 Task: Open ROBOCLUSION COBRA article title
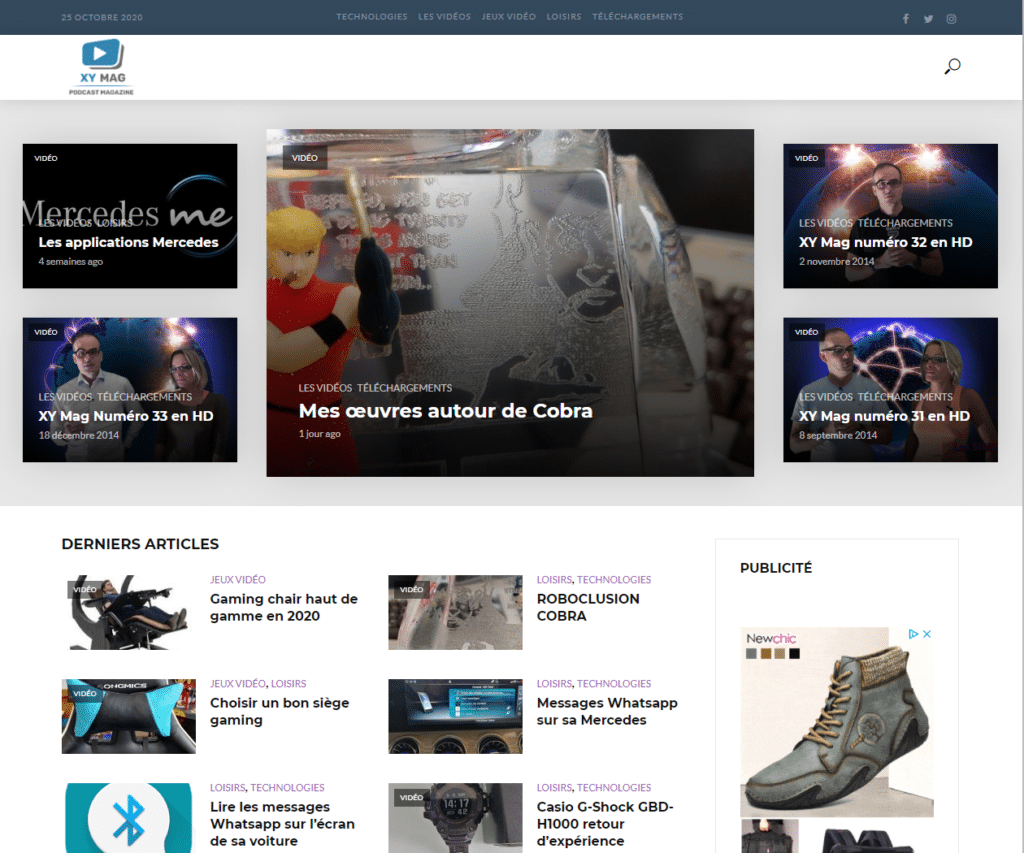588,607
